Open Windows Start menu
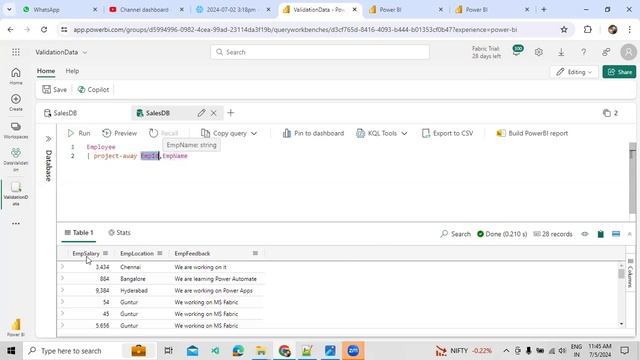 click(x=11, y=351)
